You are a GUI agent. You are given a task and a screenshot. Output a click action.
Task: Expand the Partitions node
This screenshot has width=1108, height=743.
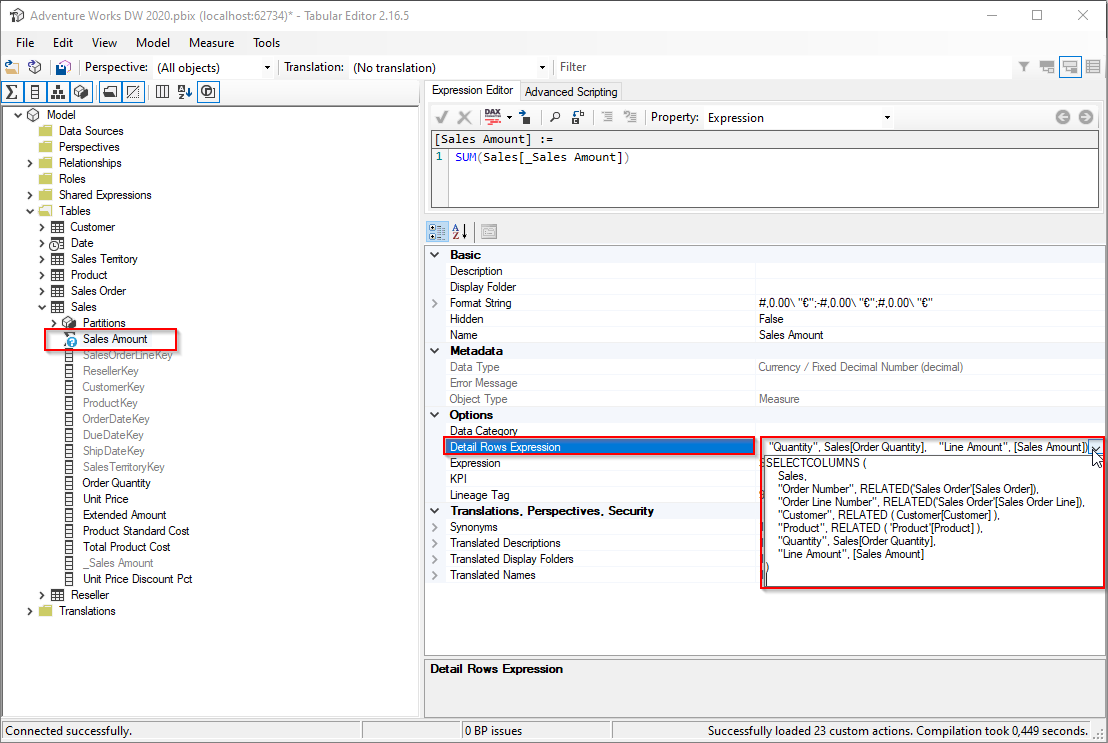point(54,323)
